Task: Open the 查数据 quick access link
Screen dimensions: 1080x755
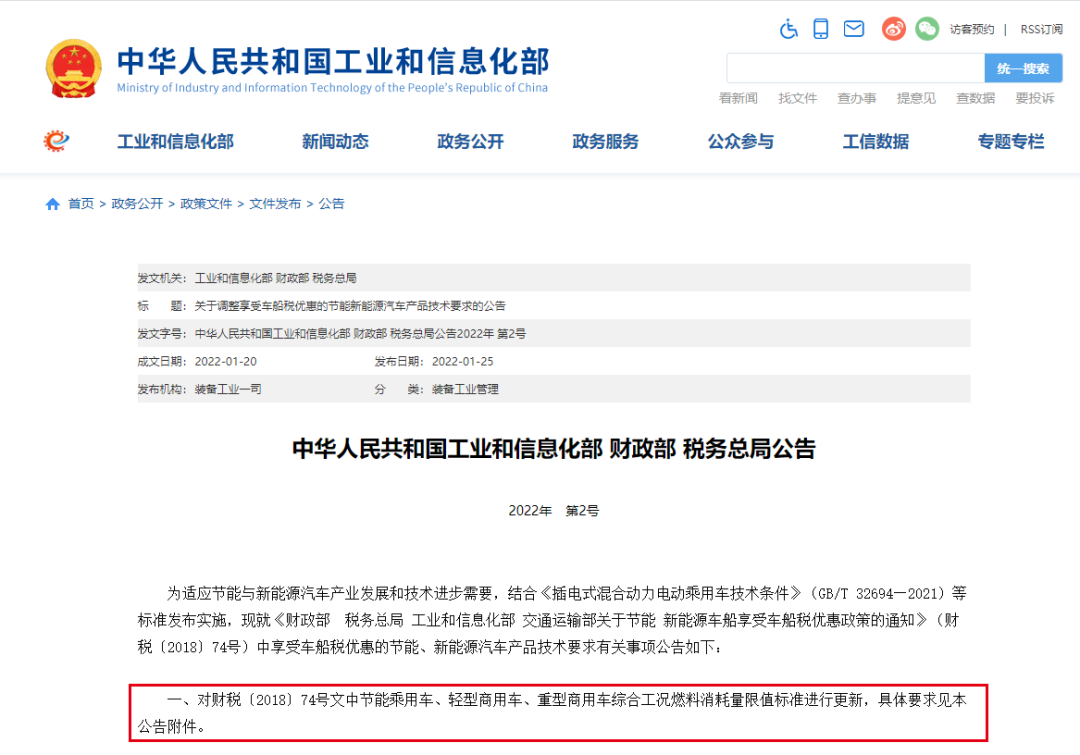Action: point(975,98)
